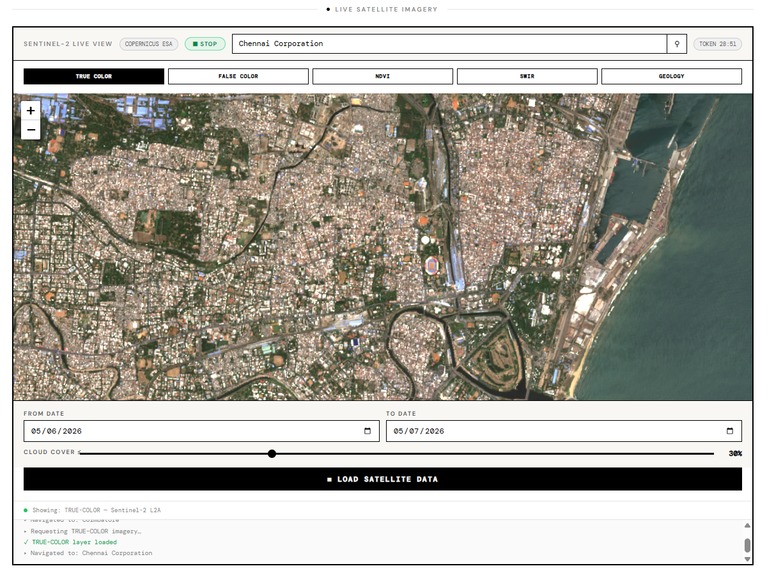The height and width of the screenshot is (573, 767).
Task: Click the log panel scroll down arrow
Action: [x=747, y=559]
